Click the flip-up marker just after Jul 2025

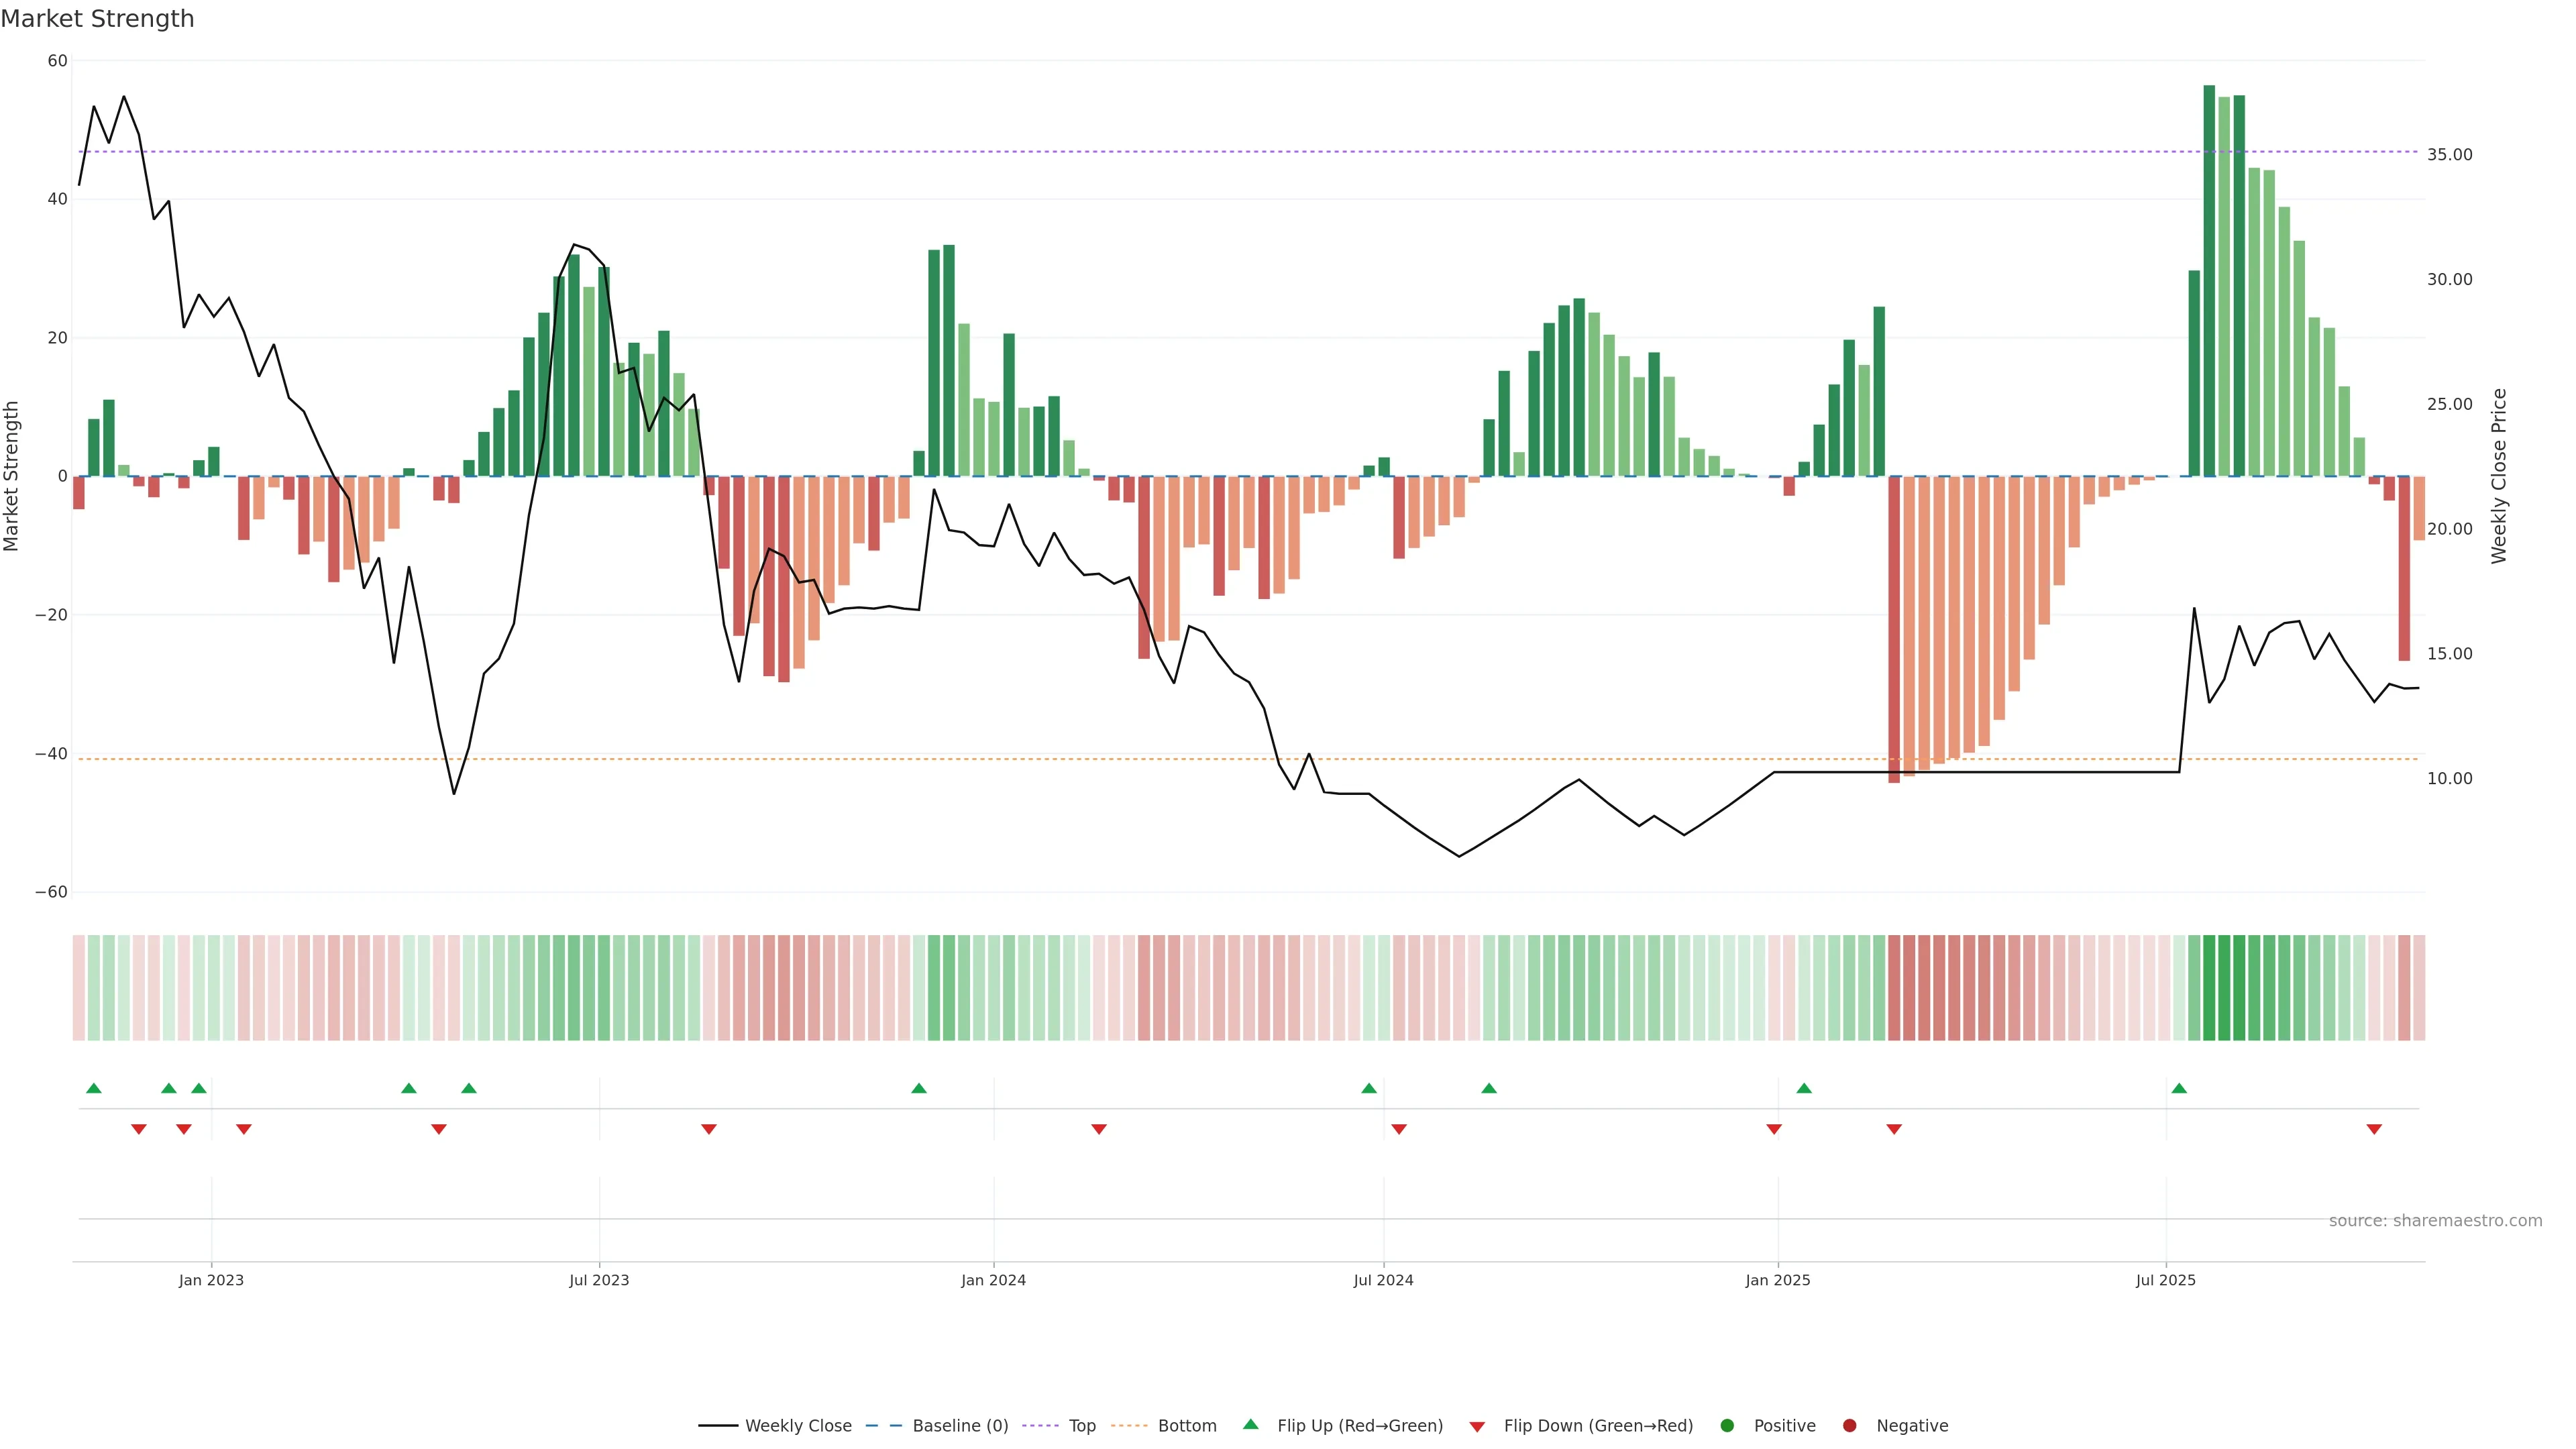click(x=2179, y=1088)
